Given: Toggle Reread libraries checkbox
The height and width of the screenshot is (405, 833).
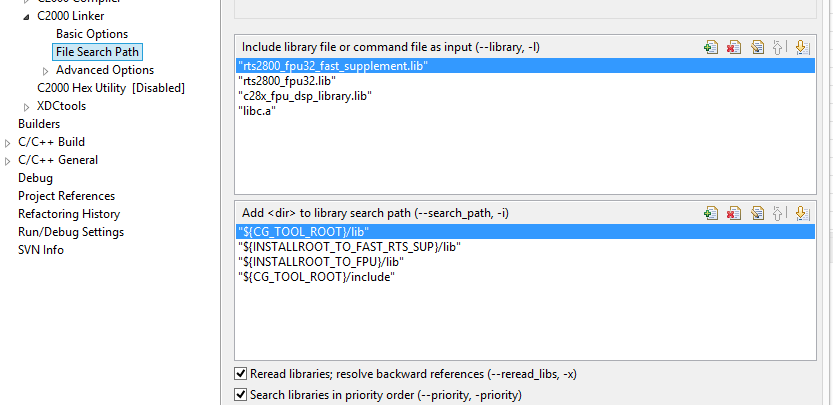Looking at the screenshot, I should (x=240, y=374).
